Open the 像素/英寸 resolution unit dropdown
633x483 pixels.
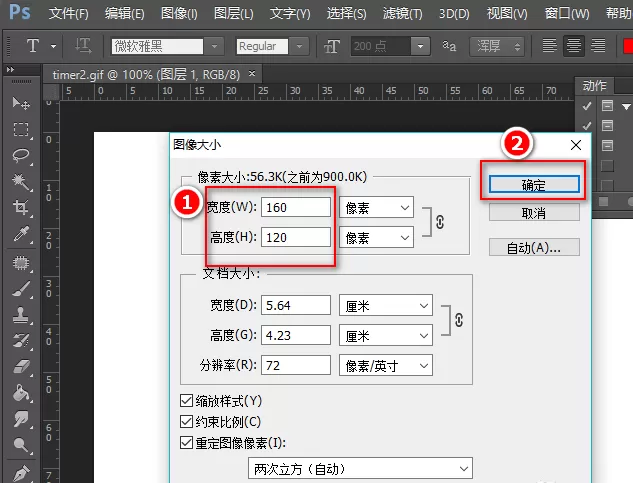[386, 365]
